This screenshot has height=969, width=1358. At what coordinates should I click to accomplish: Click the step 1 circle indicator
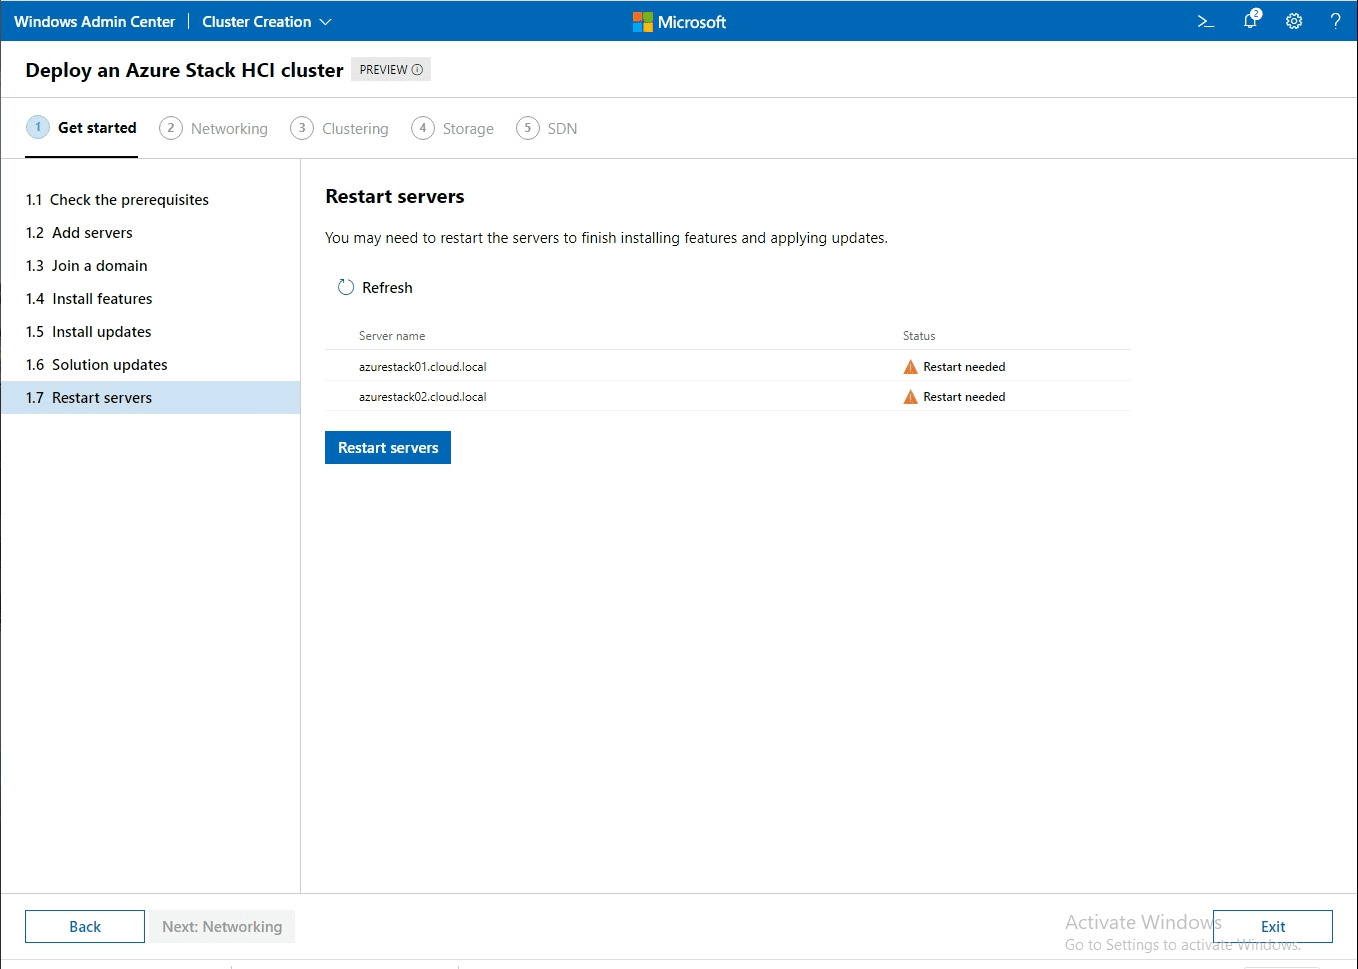pos(37,128)
